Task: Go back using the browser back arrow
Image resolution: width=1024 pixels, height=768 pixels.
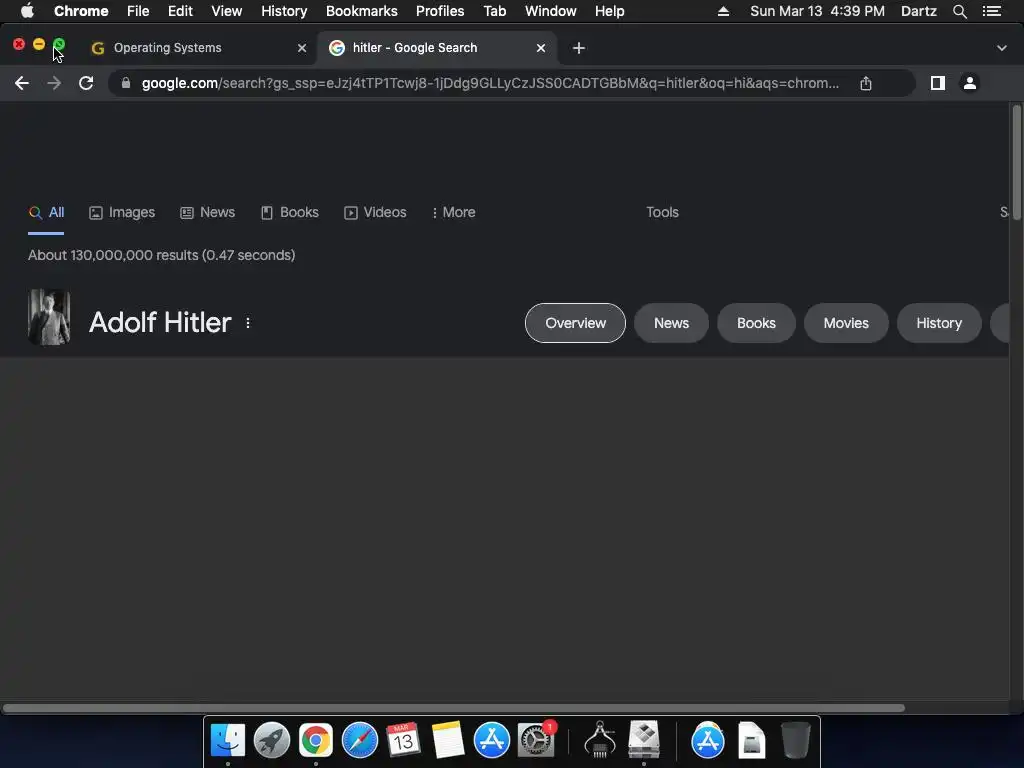Action: 22,83
